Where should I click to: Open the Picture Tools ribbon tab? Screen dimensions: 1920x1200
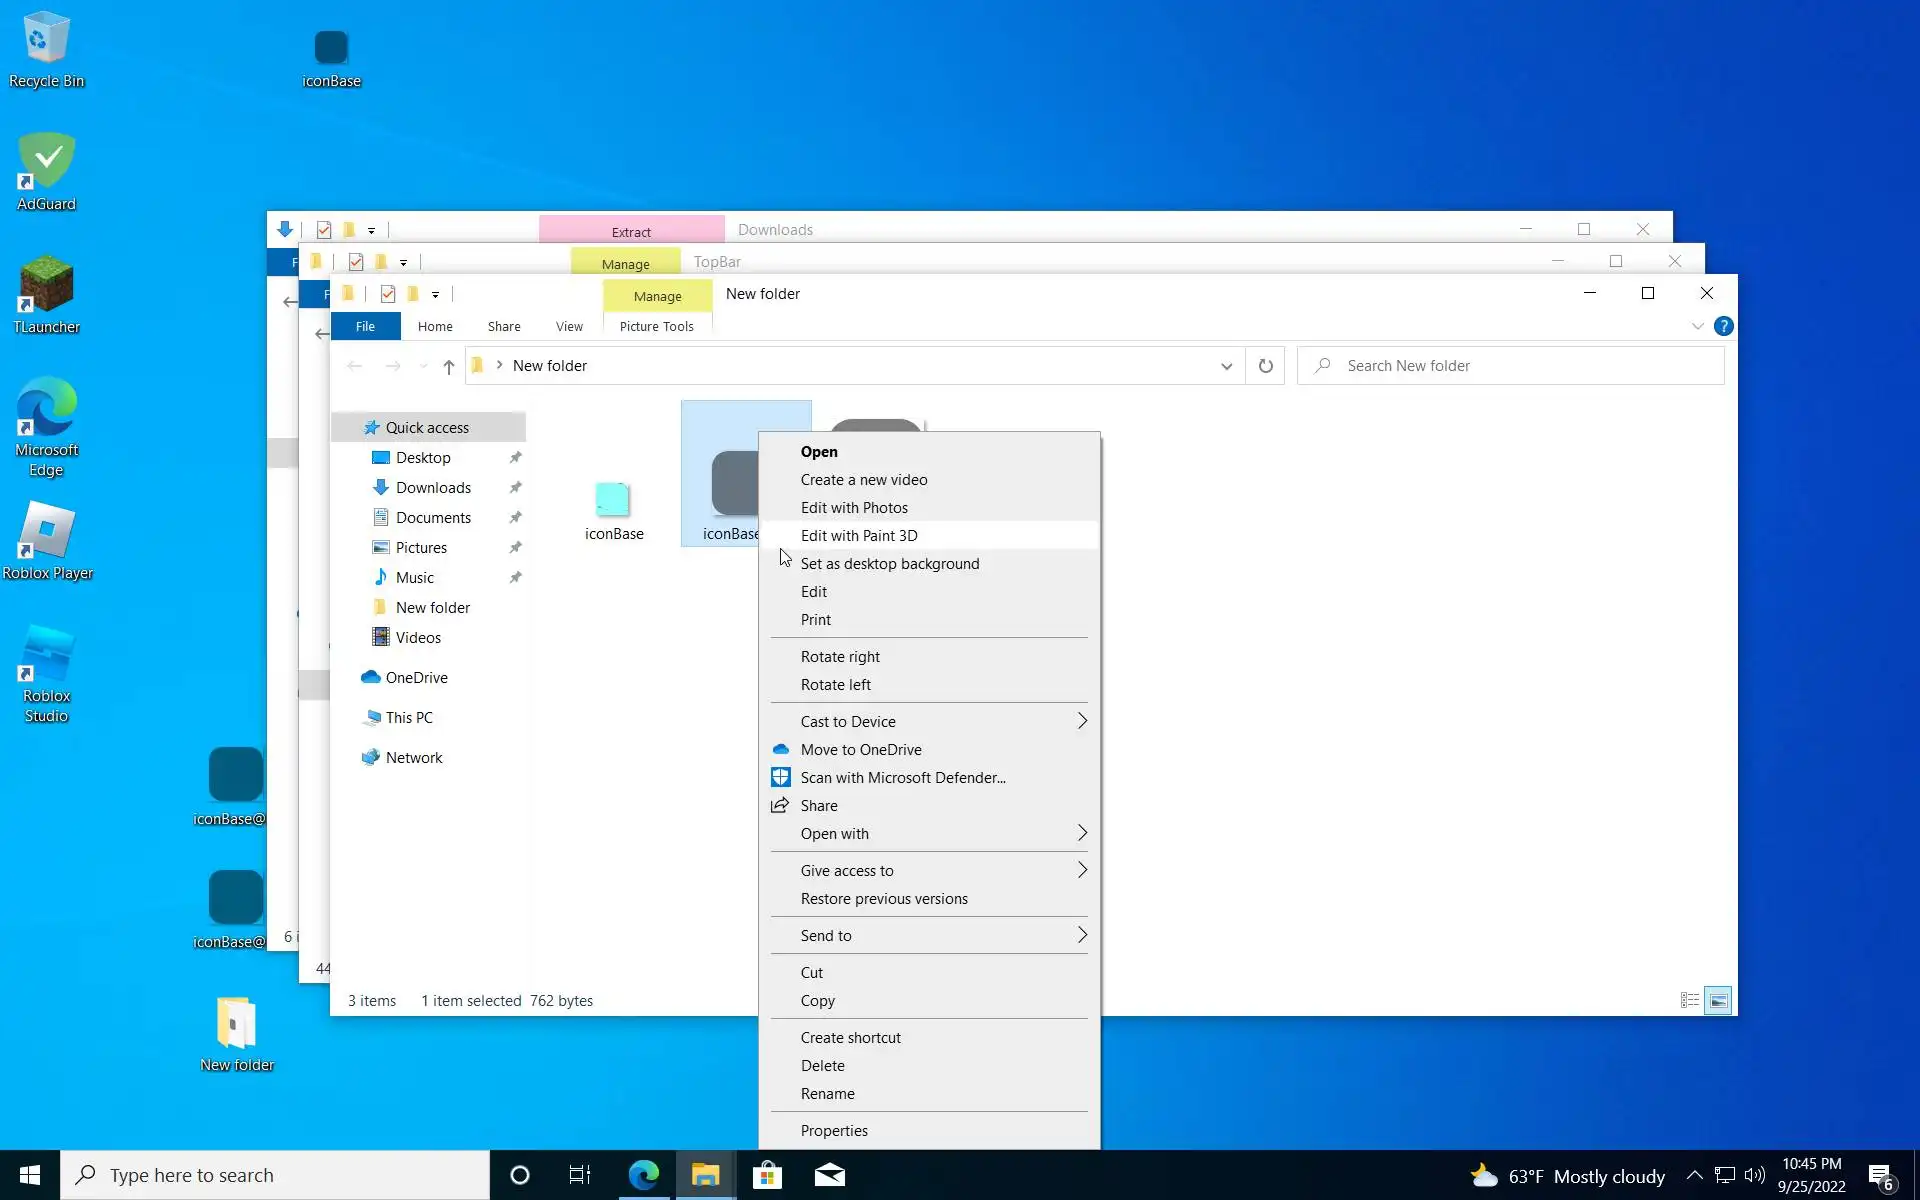[656, 326]
